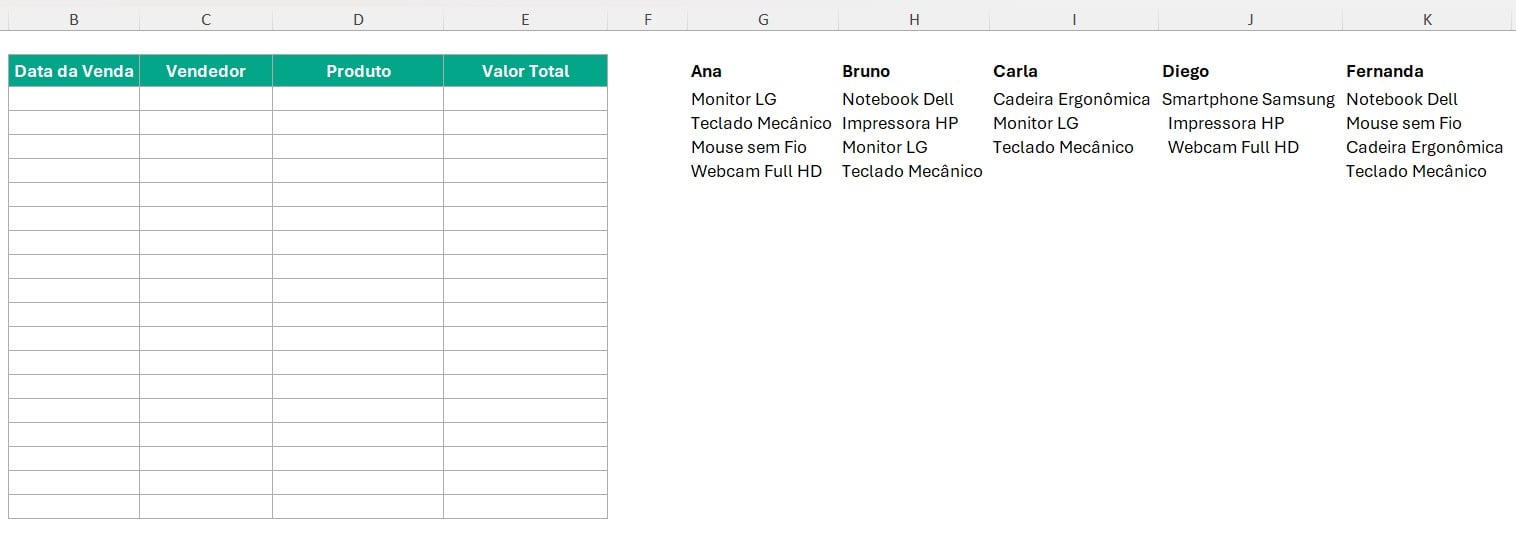Screen dimensions: 1516x535
Task: Click 'Monitor LG' under Carla
Action: point(1036,123)
